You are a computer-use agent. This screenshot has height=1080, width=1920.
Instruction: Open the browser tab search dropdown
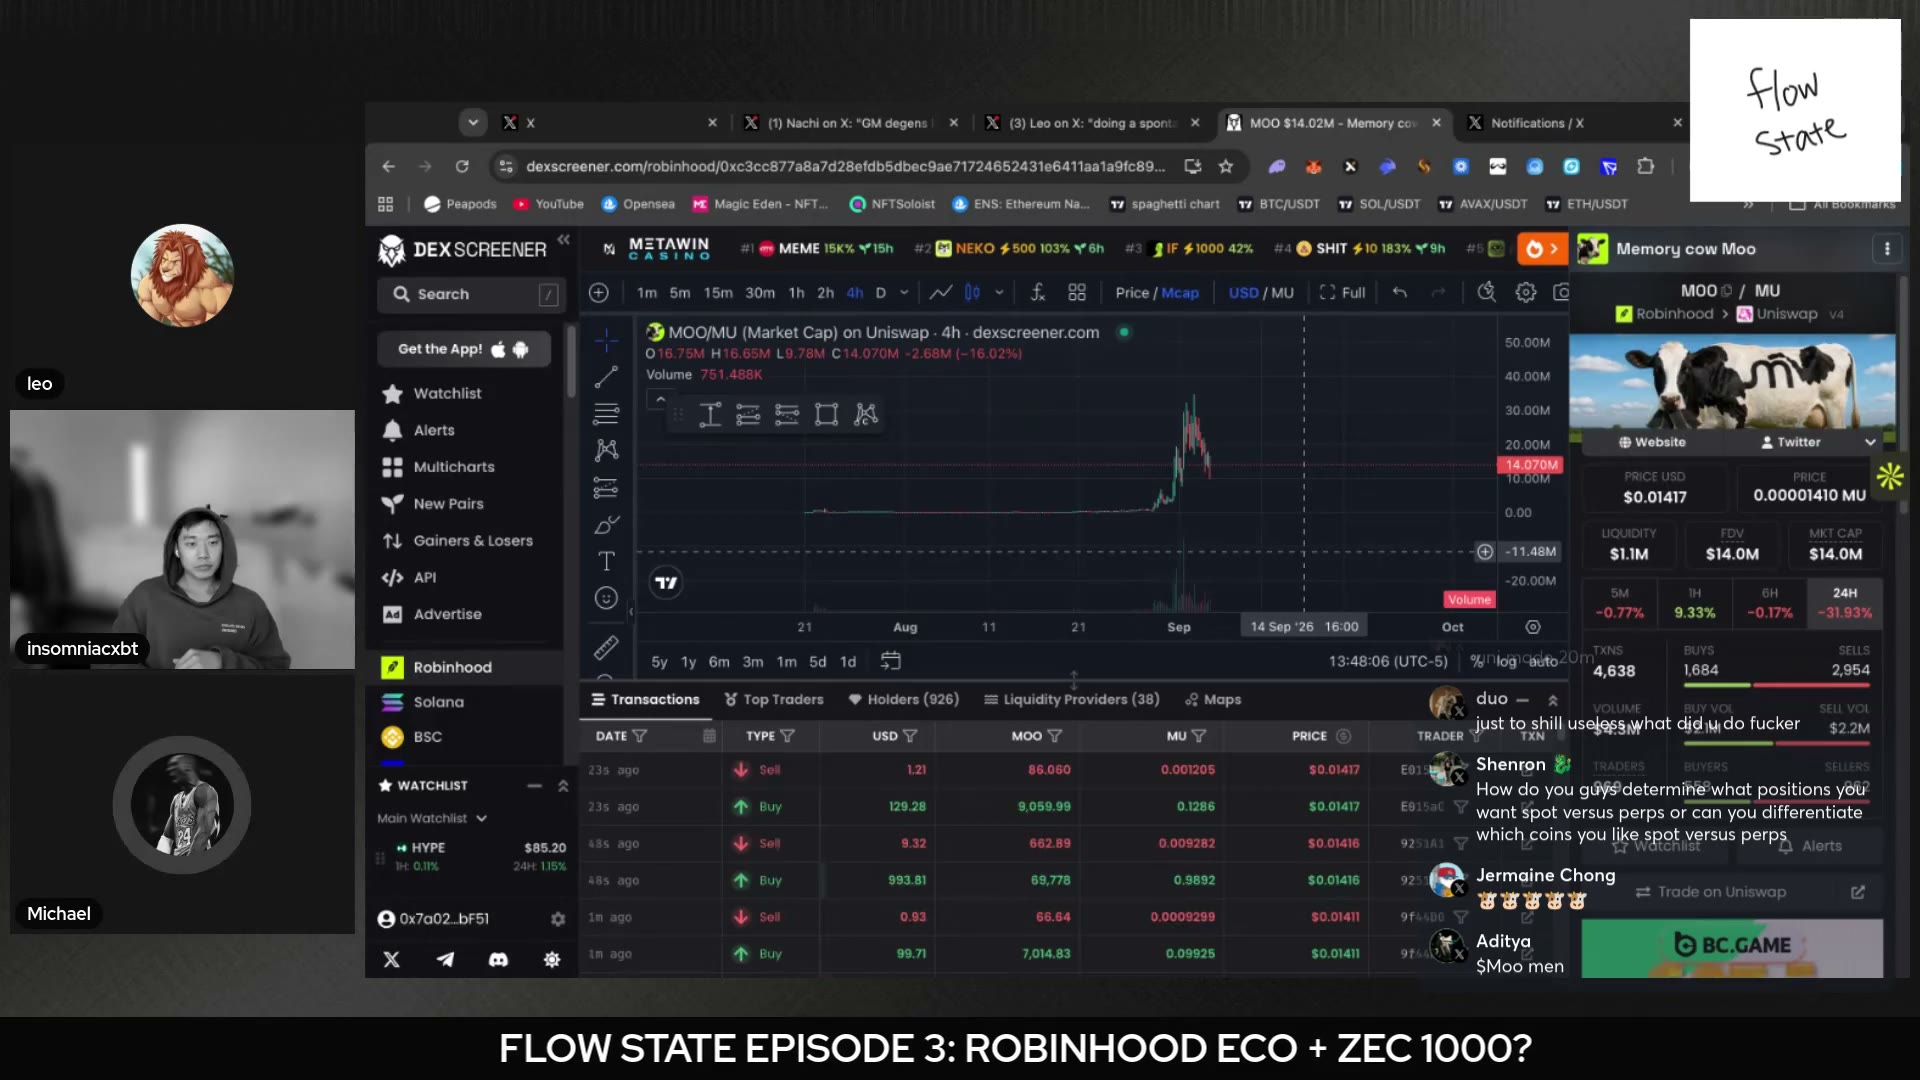click(x=473, y=122)
